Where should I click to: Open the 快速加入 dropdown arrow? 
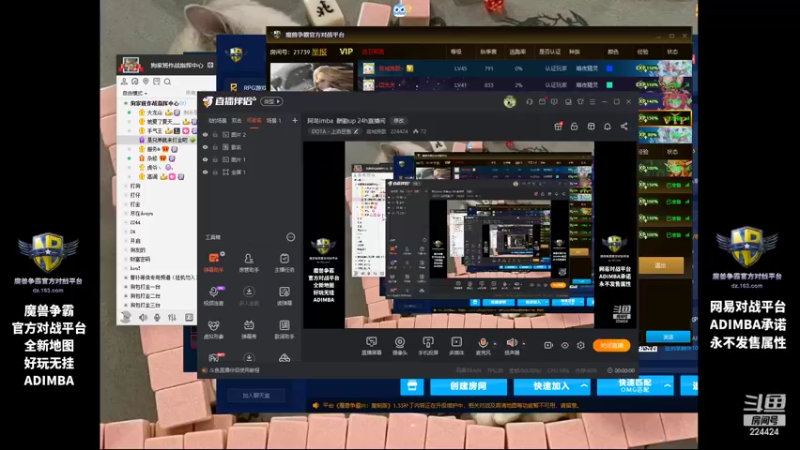point(584,386)
